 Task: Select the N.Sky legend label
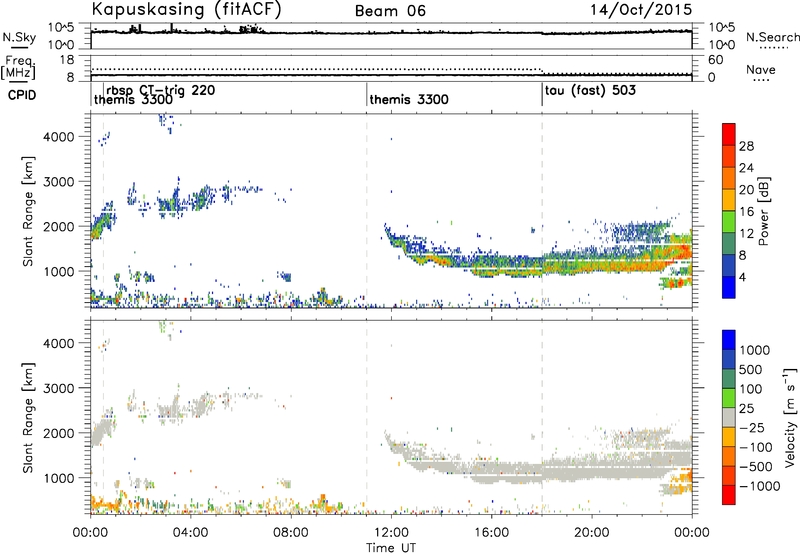click(x=19, y=38)
